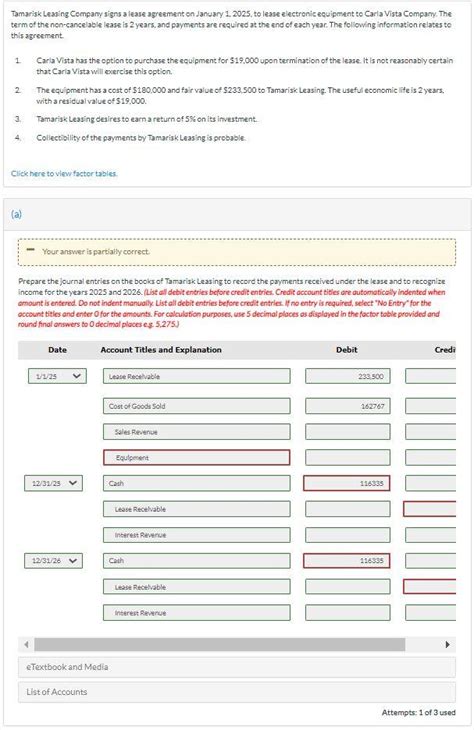This screenshot has height=730, width=474.
Task: Select the Sales Revenue account field
Action: point(196,432)
